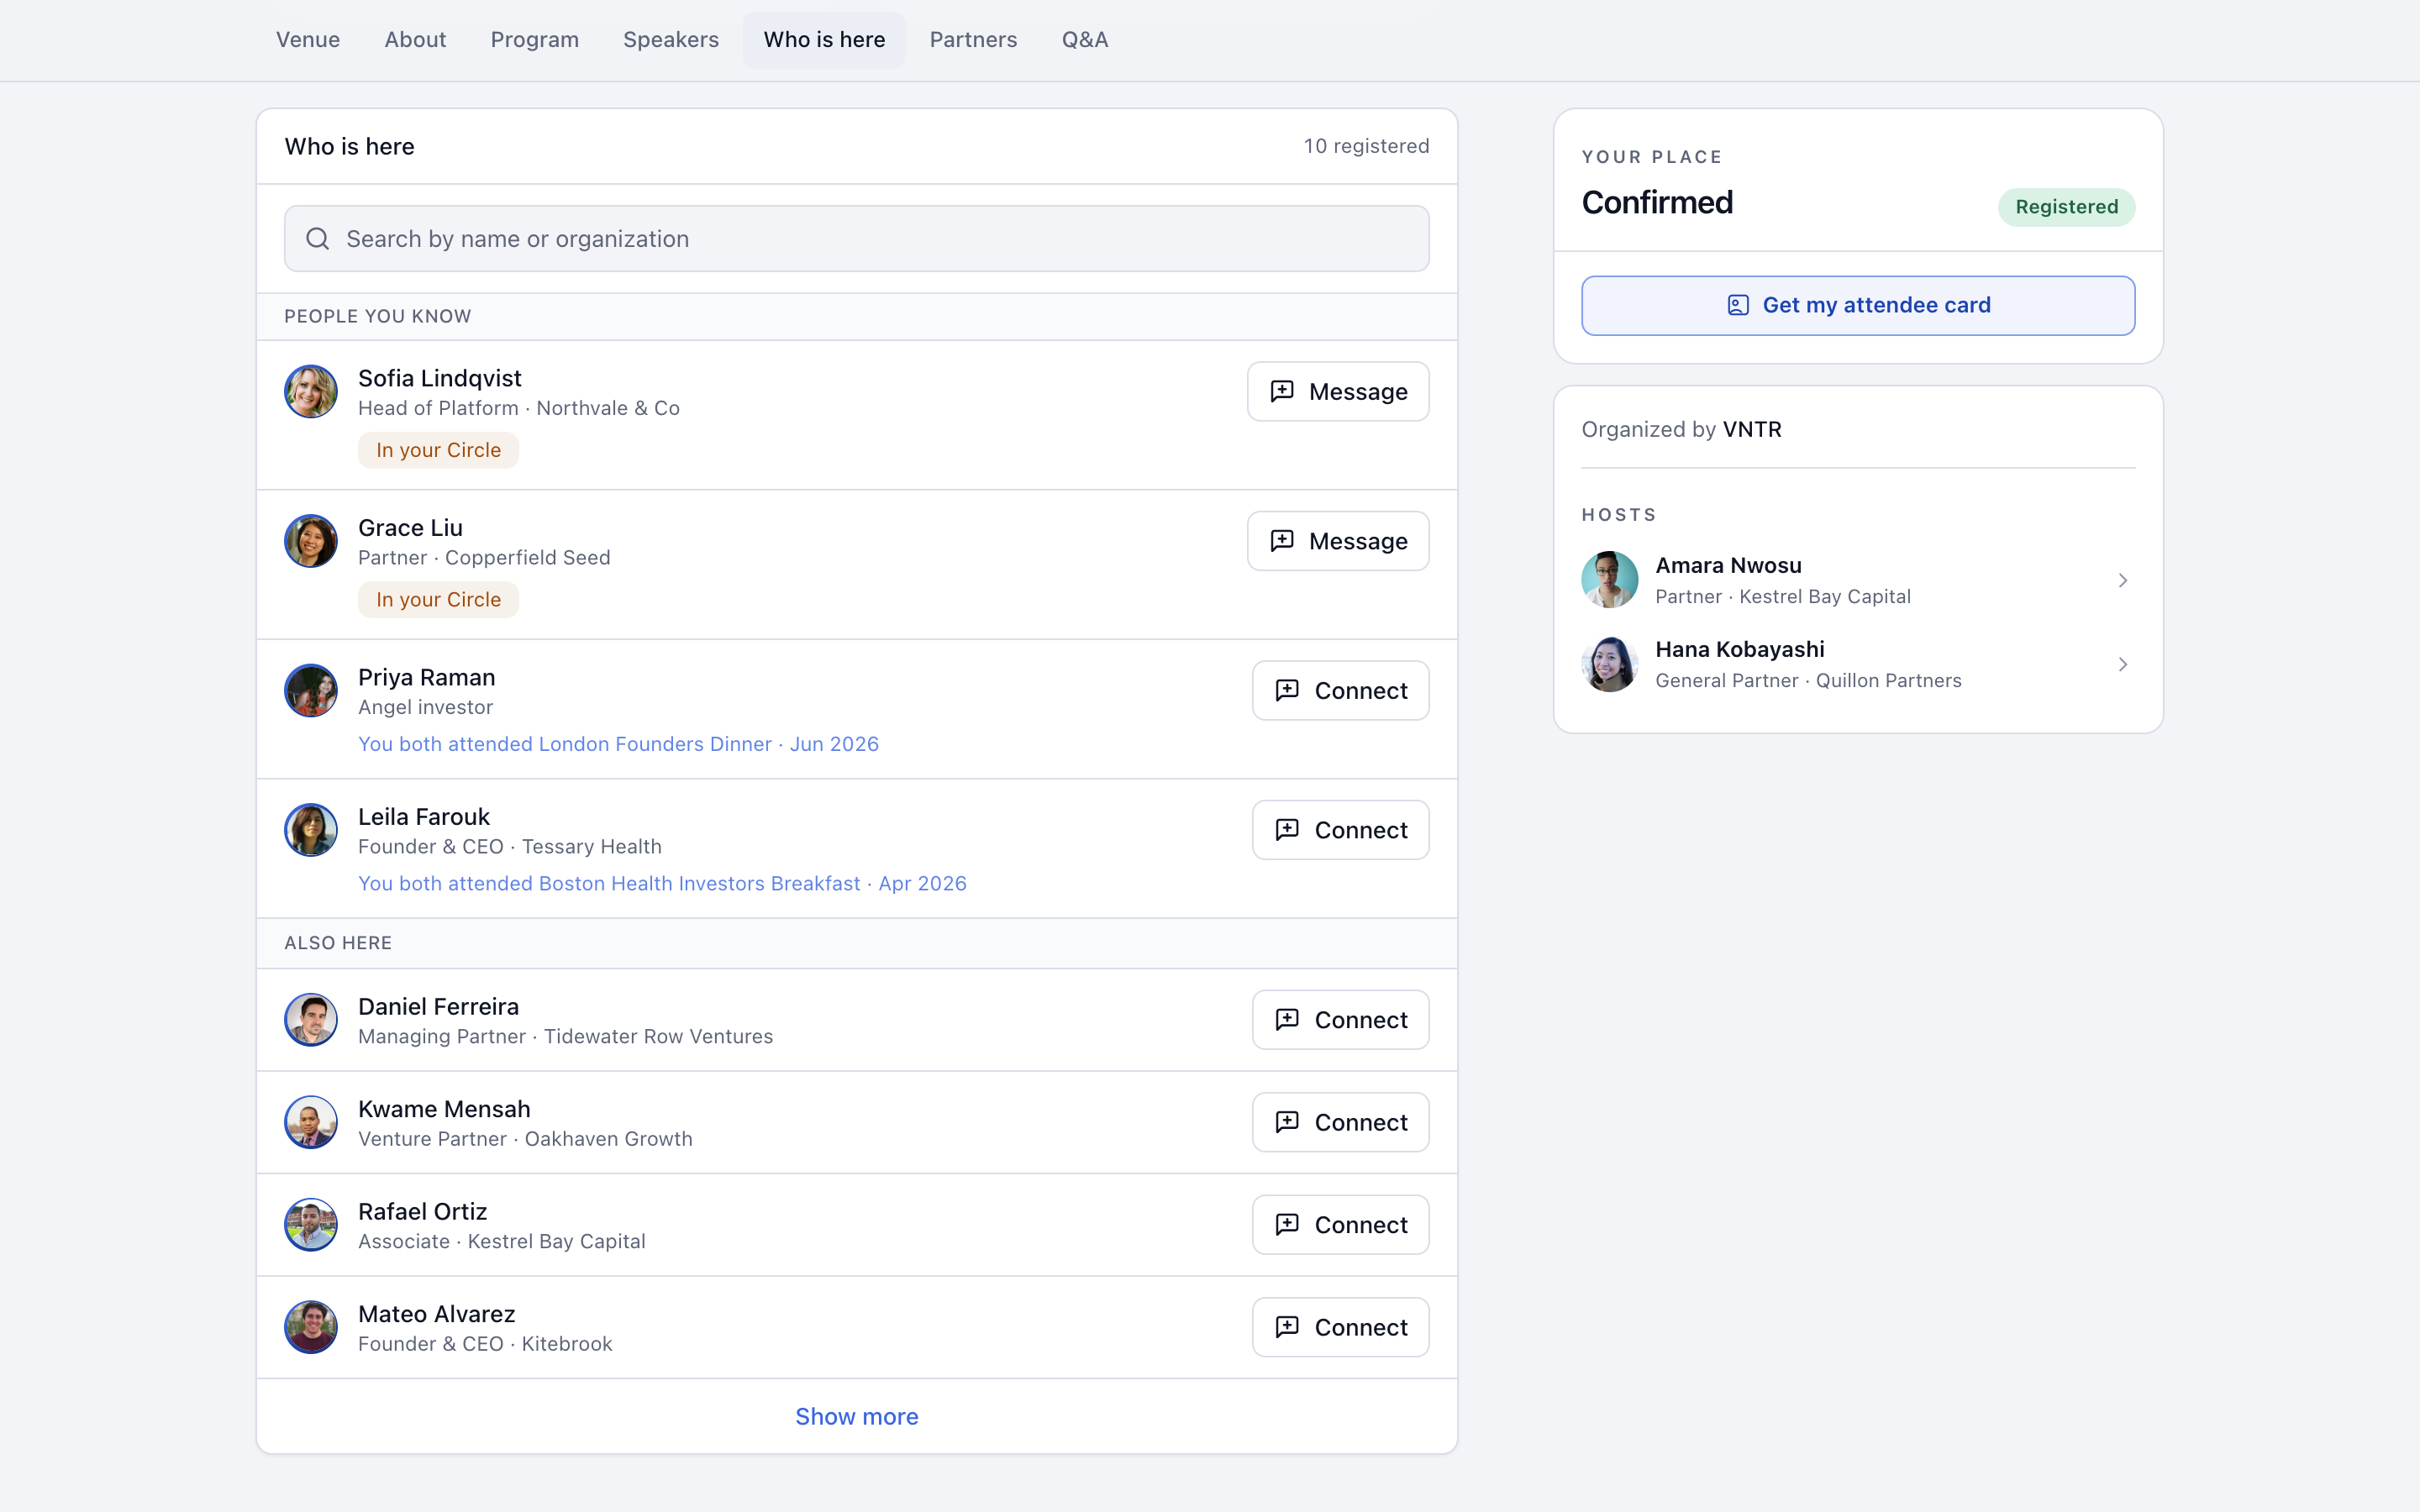
Task: Switch to the Venue tab
Action: (308, 40)
